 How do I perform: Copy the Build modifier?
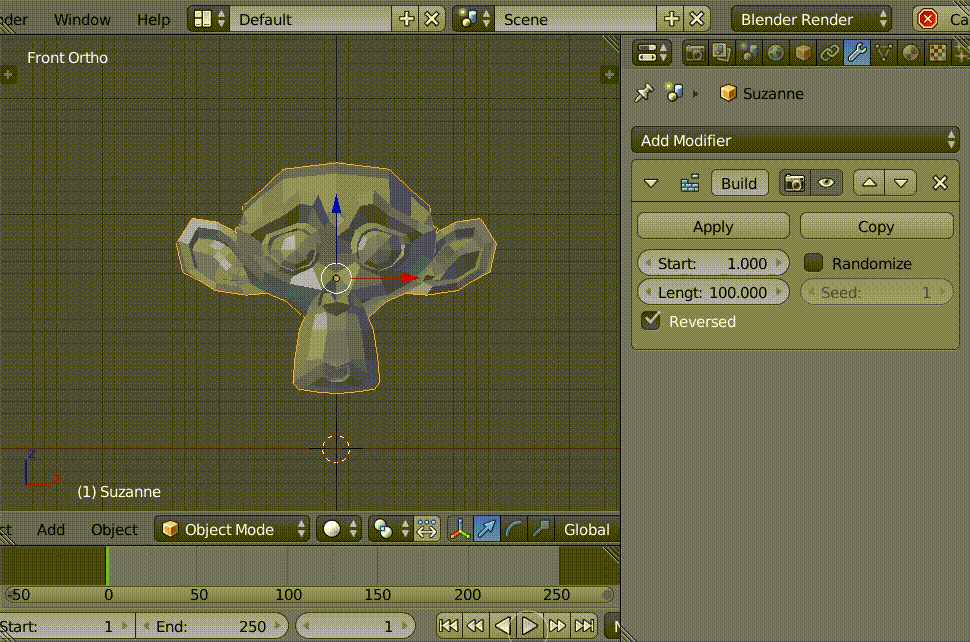pyautogui.click(x=876, y=226)
